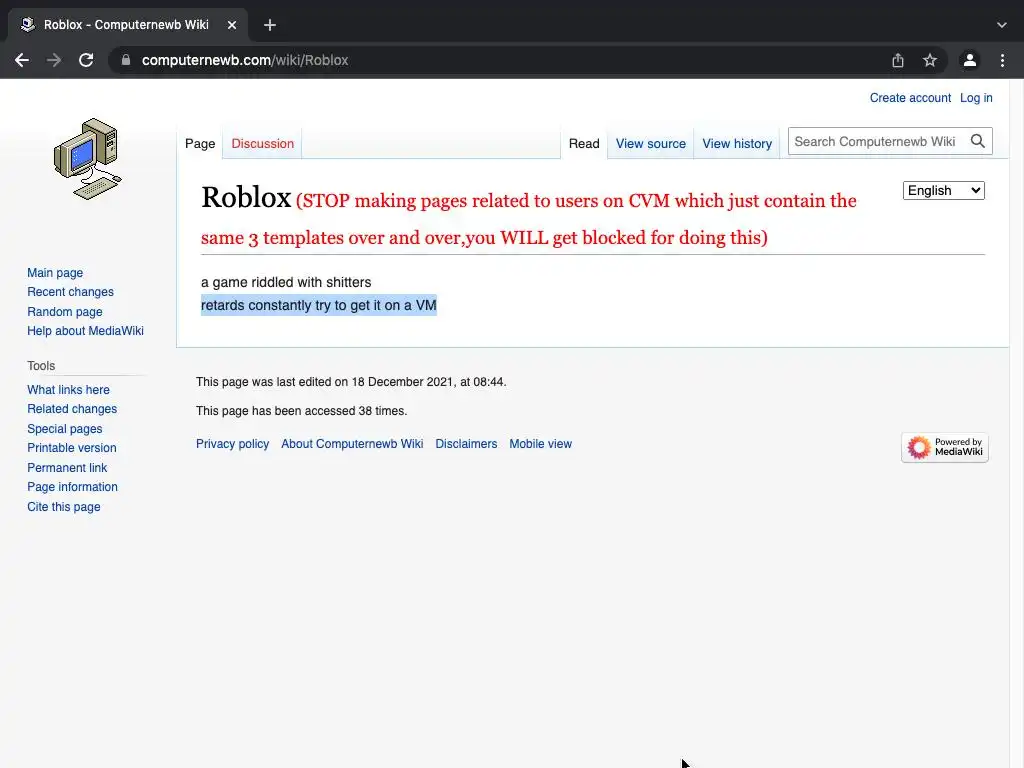Click the address bar URL

245,60
